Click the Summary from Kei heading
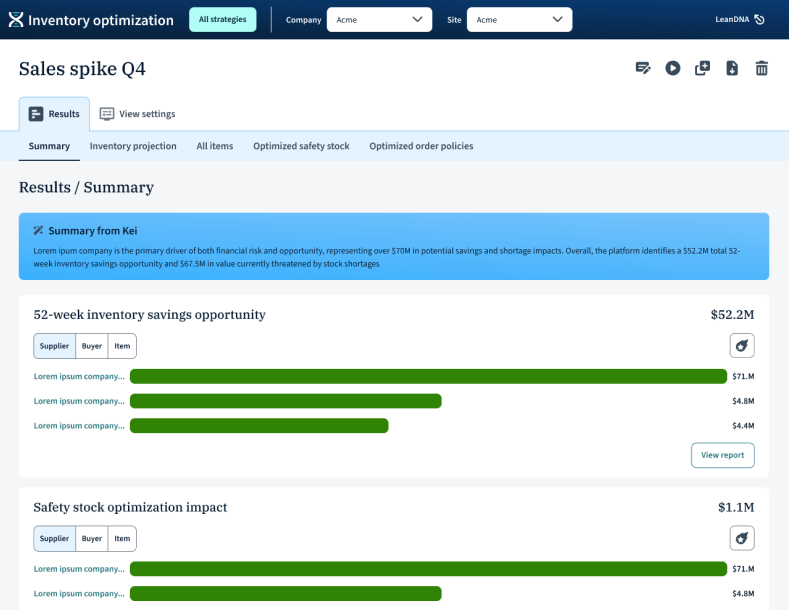Image resolution: width=789 pixels, height=610 pixels. [x=93, y=231]
